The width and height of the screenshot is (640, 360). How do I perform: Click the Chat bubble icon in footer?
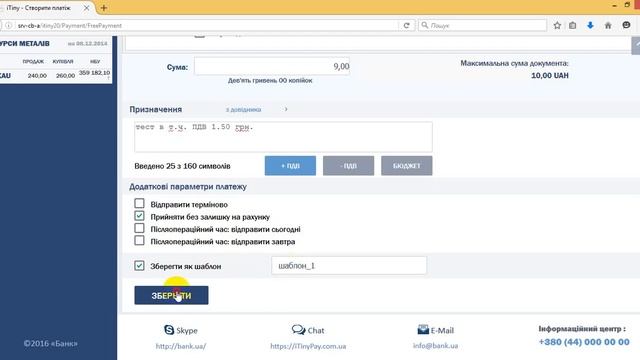tap(298, 329)
